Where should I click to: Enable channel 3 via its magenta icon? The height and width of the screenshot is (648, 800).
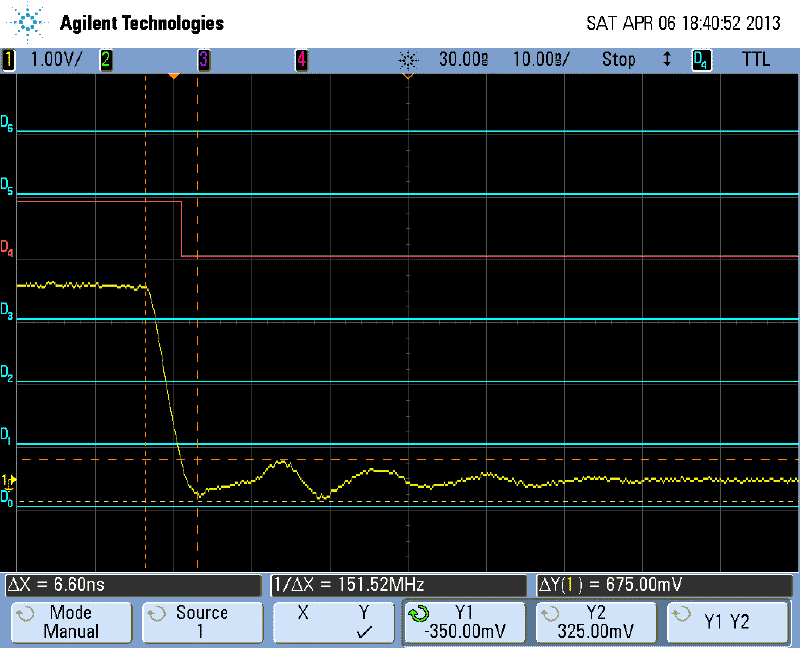(x=203, y=59)
